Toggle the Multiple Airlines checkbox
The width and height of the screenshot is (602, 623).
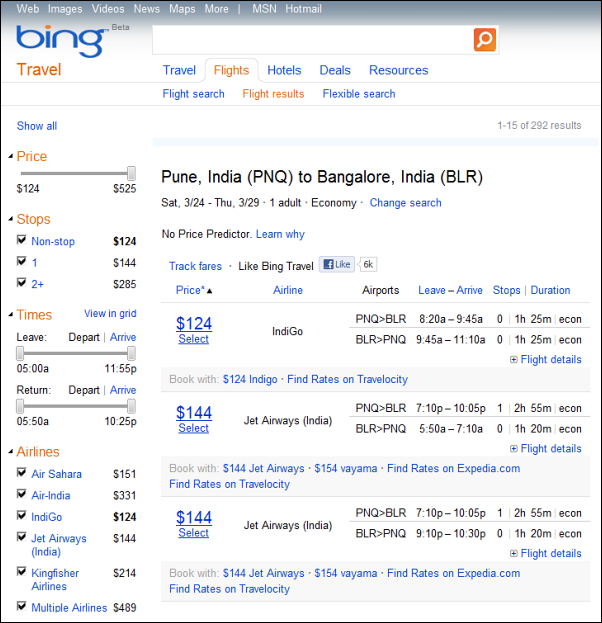[x=21, y=606]
